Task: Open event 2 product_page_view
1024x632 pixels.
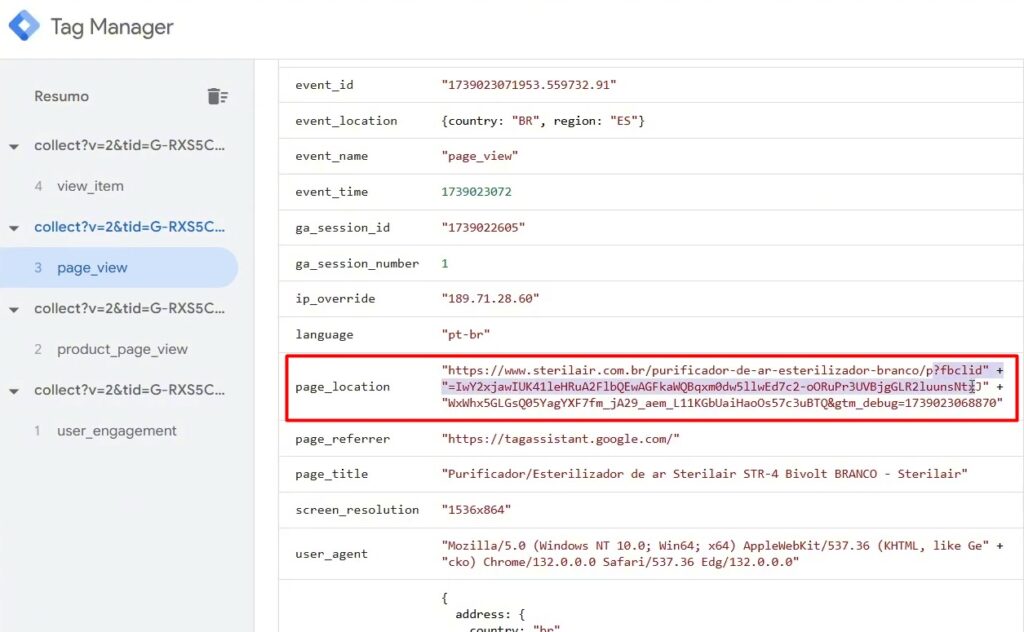Action: [122, 350]
